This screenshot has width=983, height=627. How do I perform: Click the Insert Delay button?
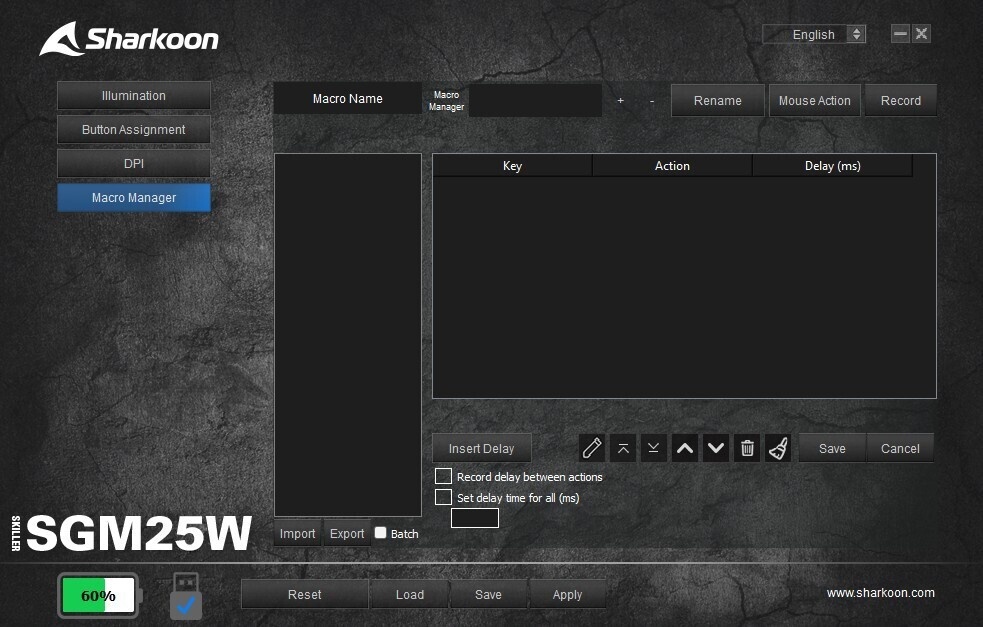click(481, 448)
